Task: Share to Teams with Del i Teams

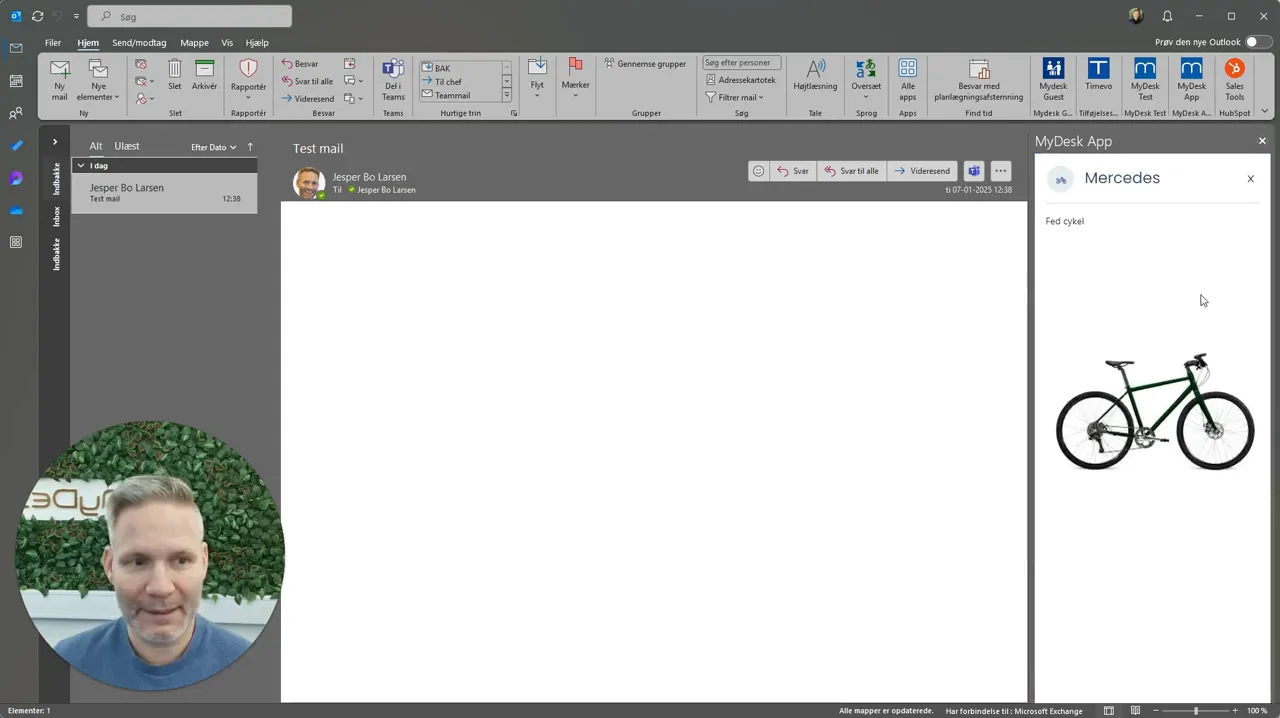Action: [393, 80]
